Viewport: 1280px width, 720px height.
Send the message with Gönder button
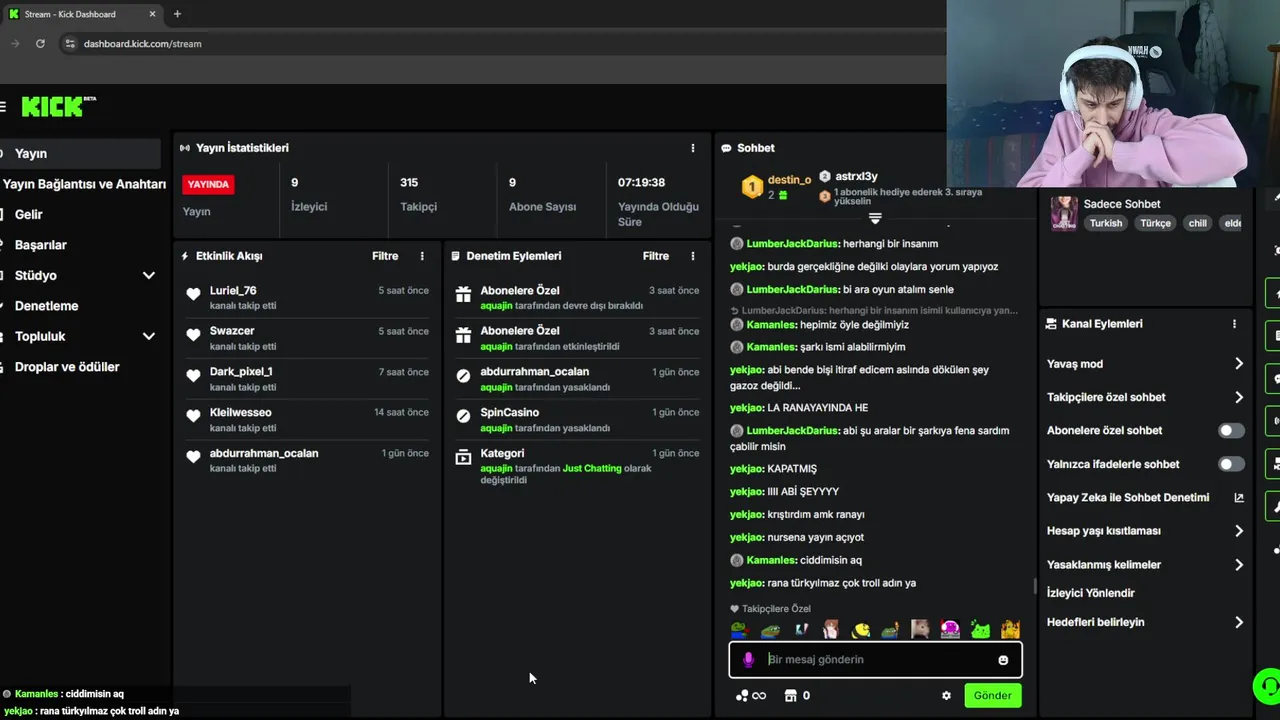[993, 696]
